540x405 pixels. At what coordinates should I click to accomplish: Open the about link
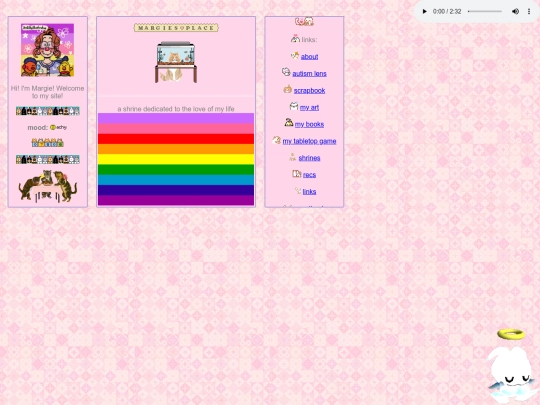click(309, 56)
